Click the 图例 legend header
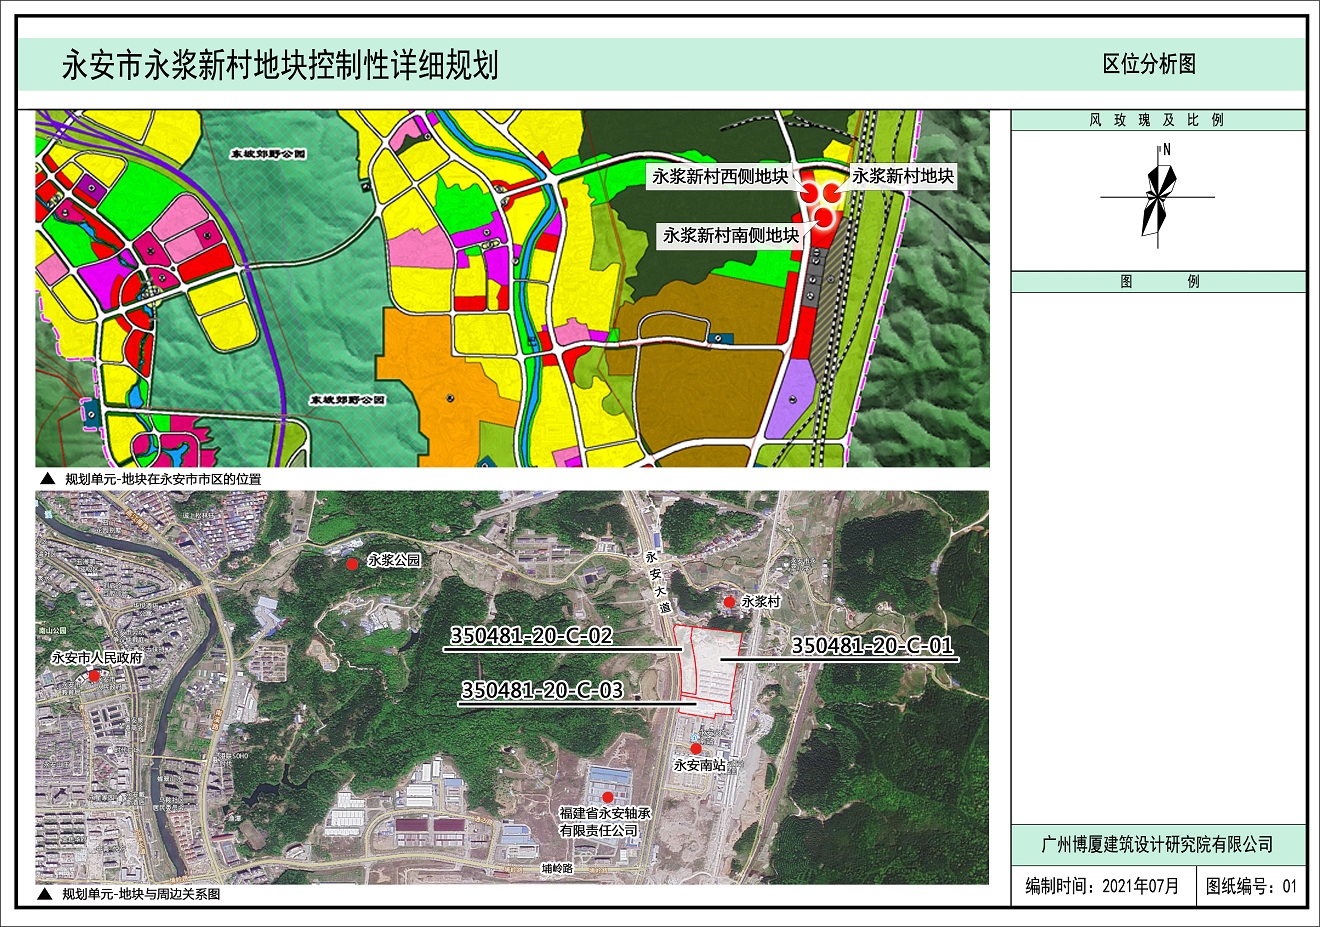Image resolution: width=1320 pixels, height=927 pixels. 1158,282
